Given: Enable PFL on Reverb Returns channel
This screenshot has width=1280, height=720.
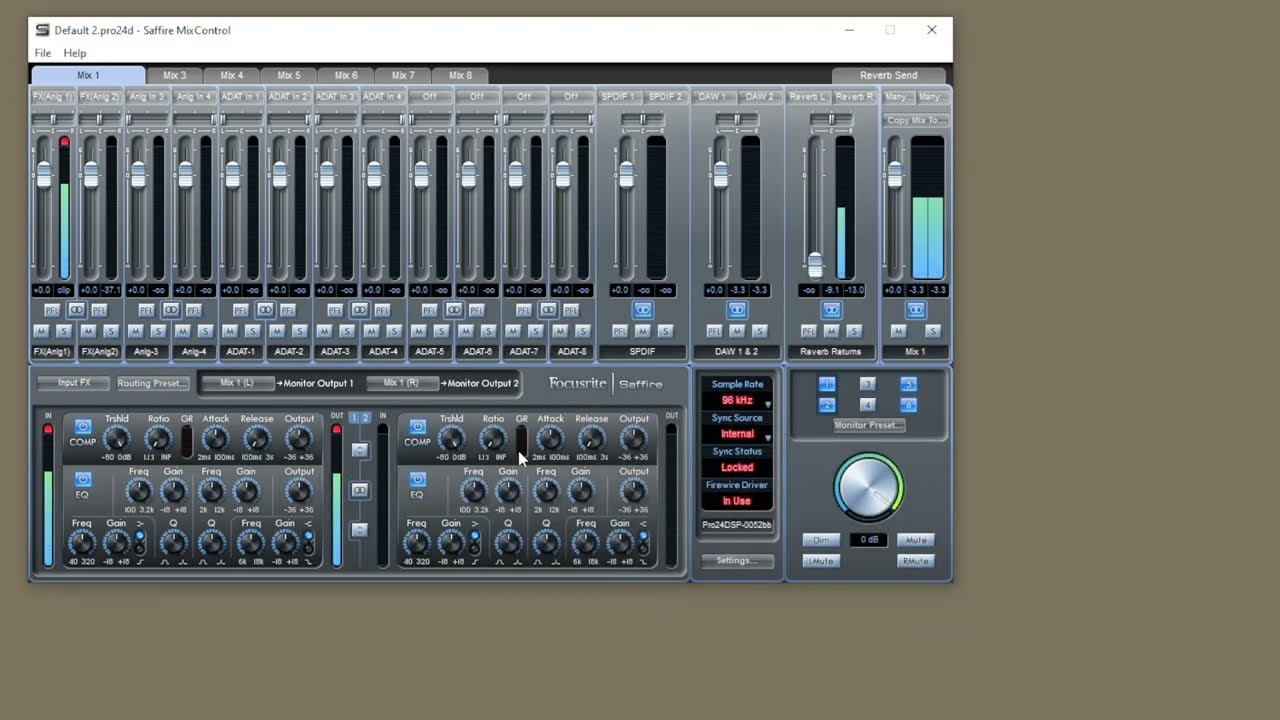Looking at the screenshot, I should point(808,331).
